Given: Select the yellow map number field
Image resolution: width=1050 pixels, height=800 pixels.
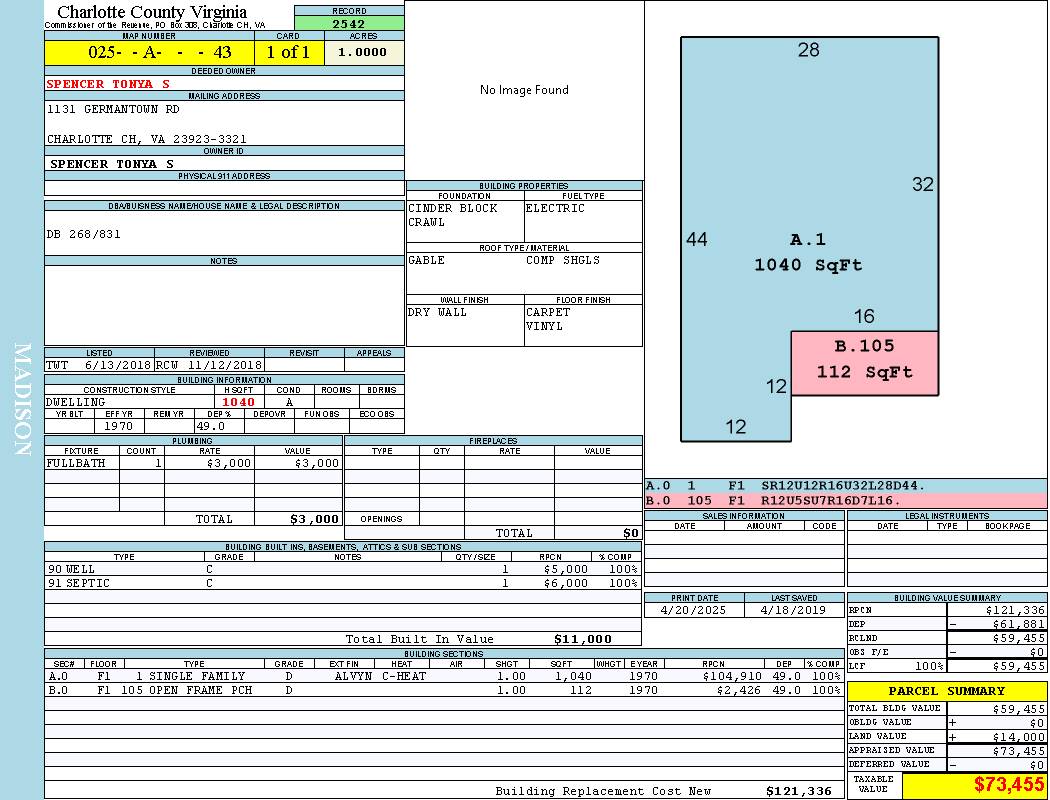Looking at the screenshot, I should click(x=149, y=53).
